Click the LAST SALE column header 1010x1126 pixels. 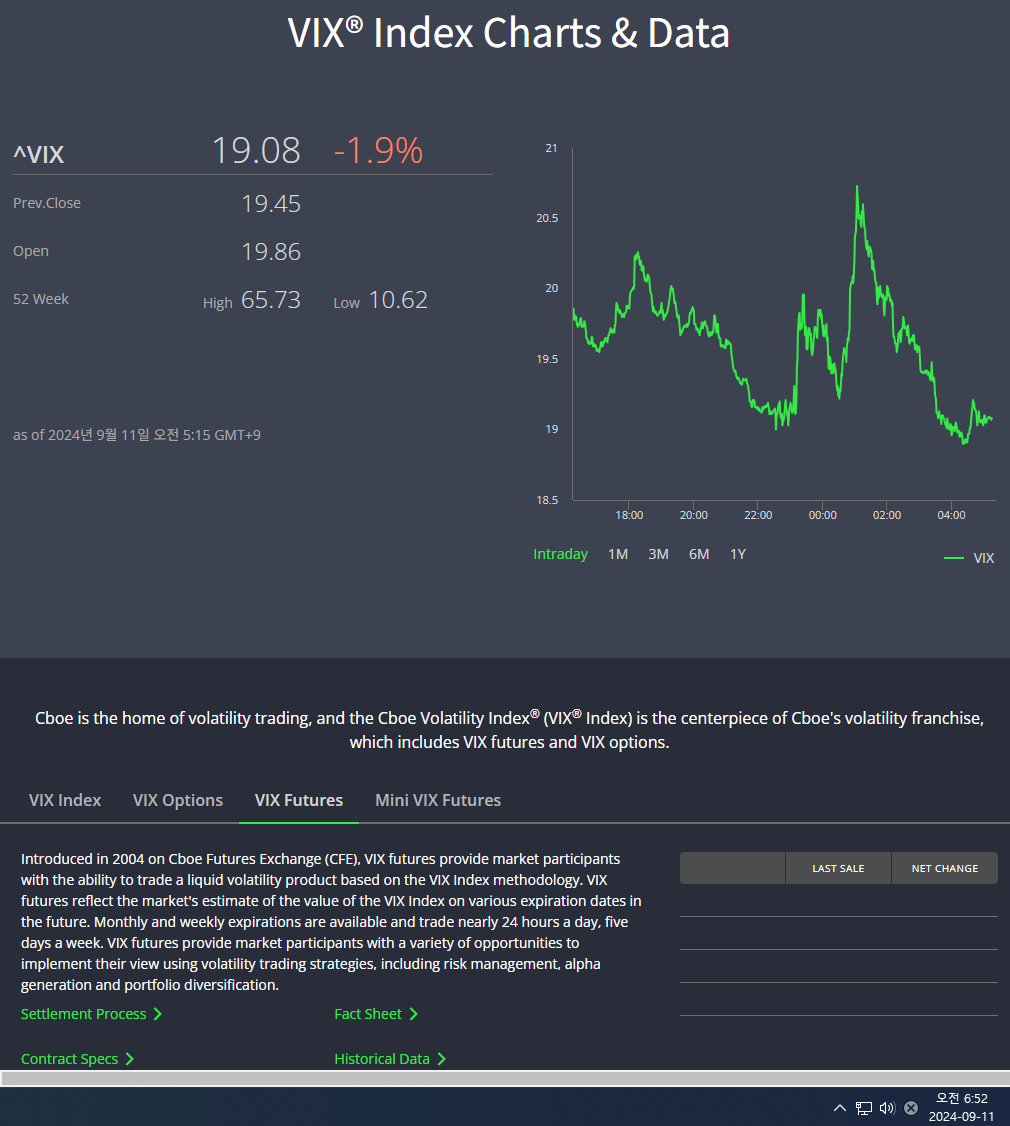coord(838,868)
